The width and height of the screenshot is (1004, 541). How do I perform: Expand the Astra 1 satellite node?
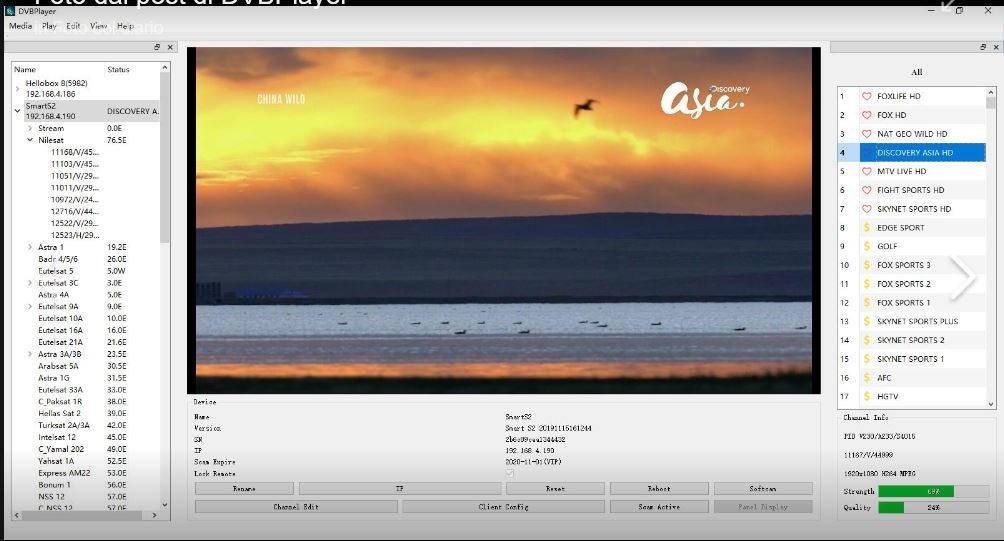(x=30, y=246)
